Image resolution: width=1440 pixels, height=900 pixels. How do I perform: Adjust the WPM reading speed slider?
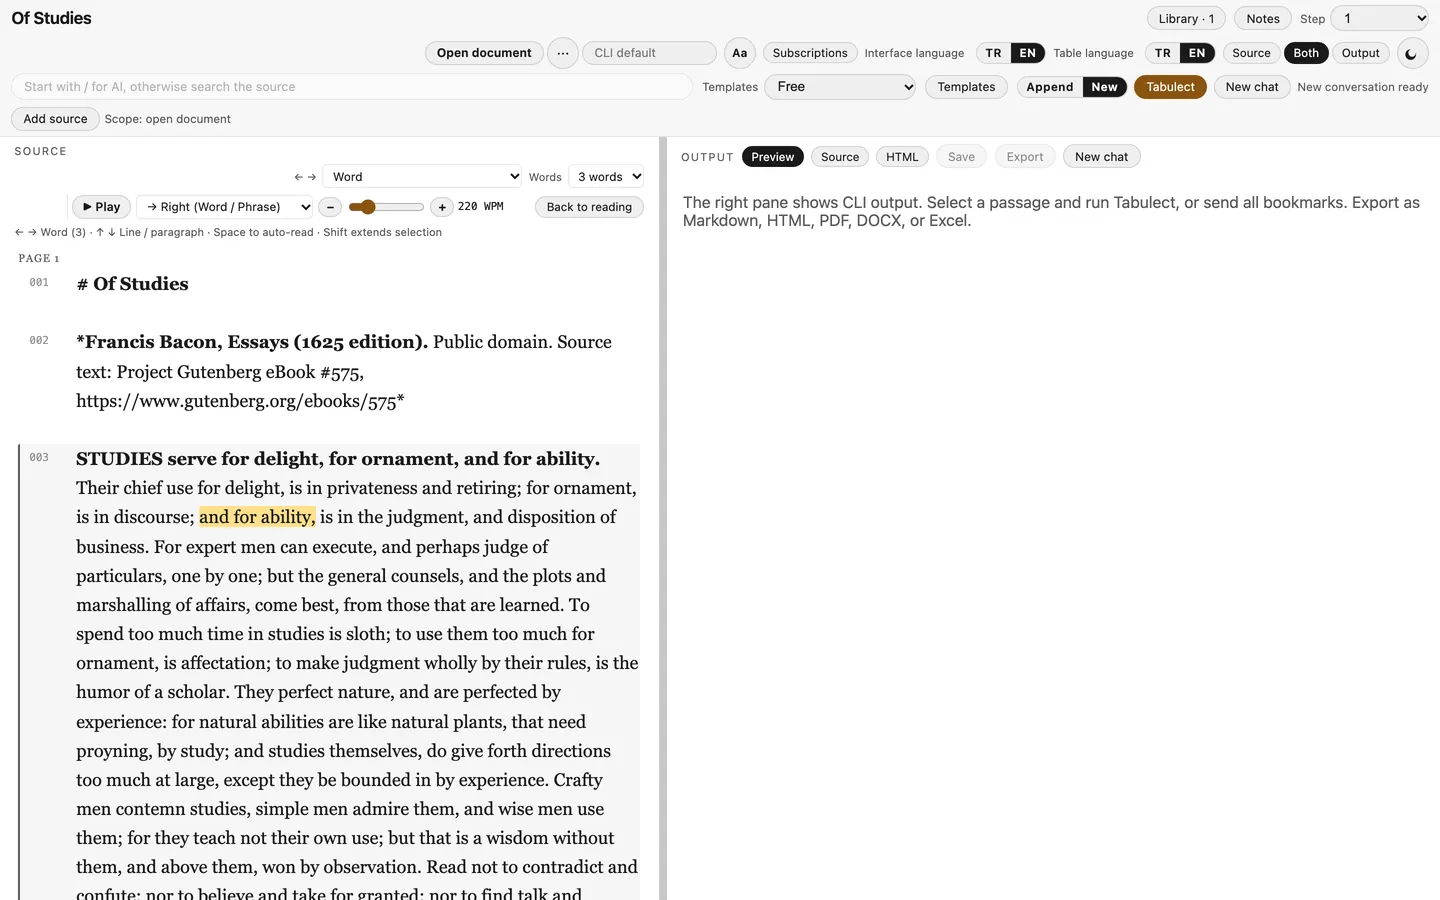pyautogui.click(x=386, y=207)
